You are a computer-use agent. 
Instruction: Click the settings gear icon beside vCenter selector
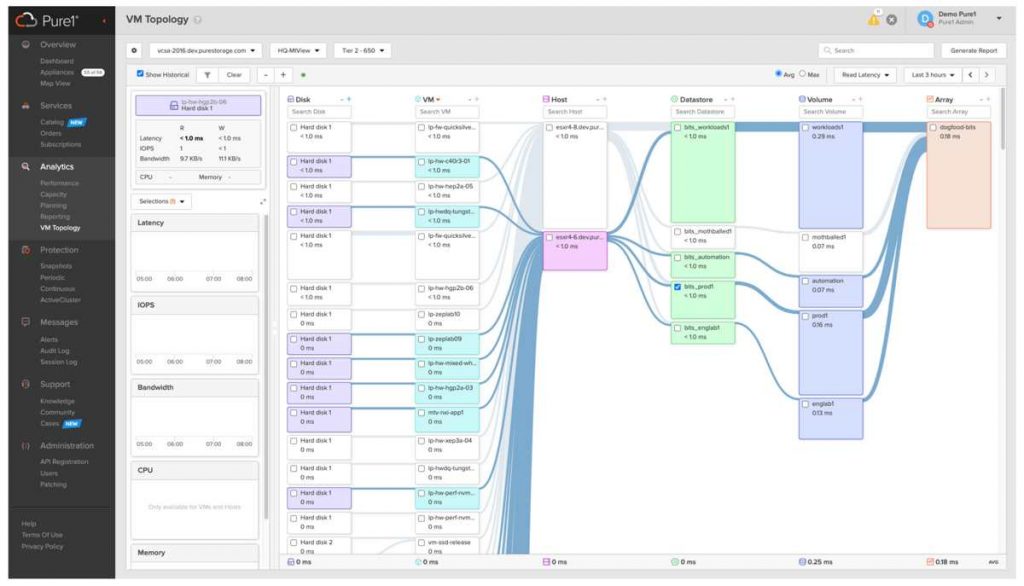pos(134,50)
